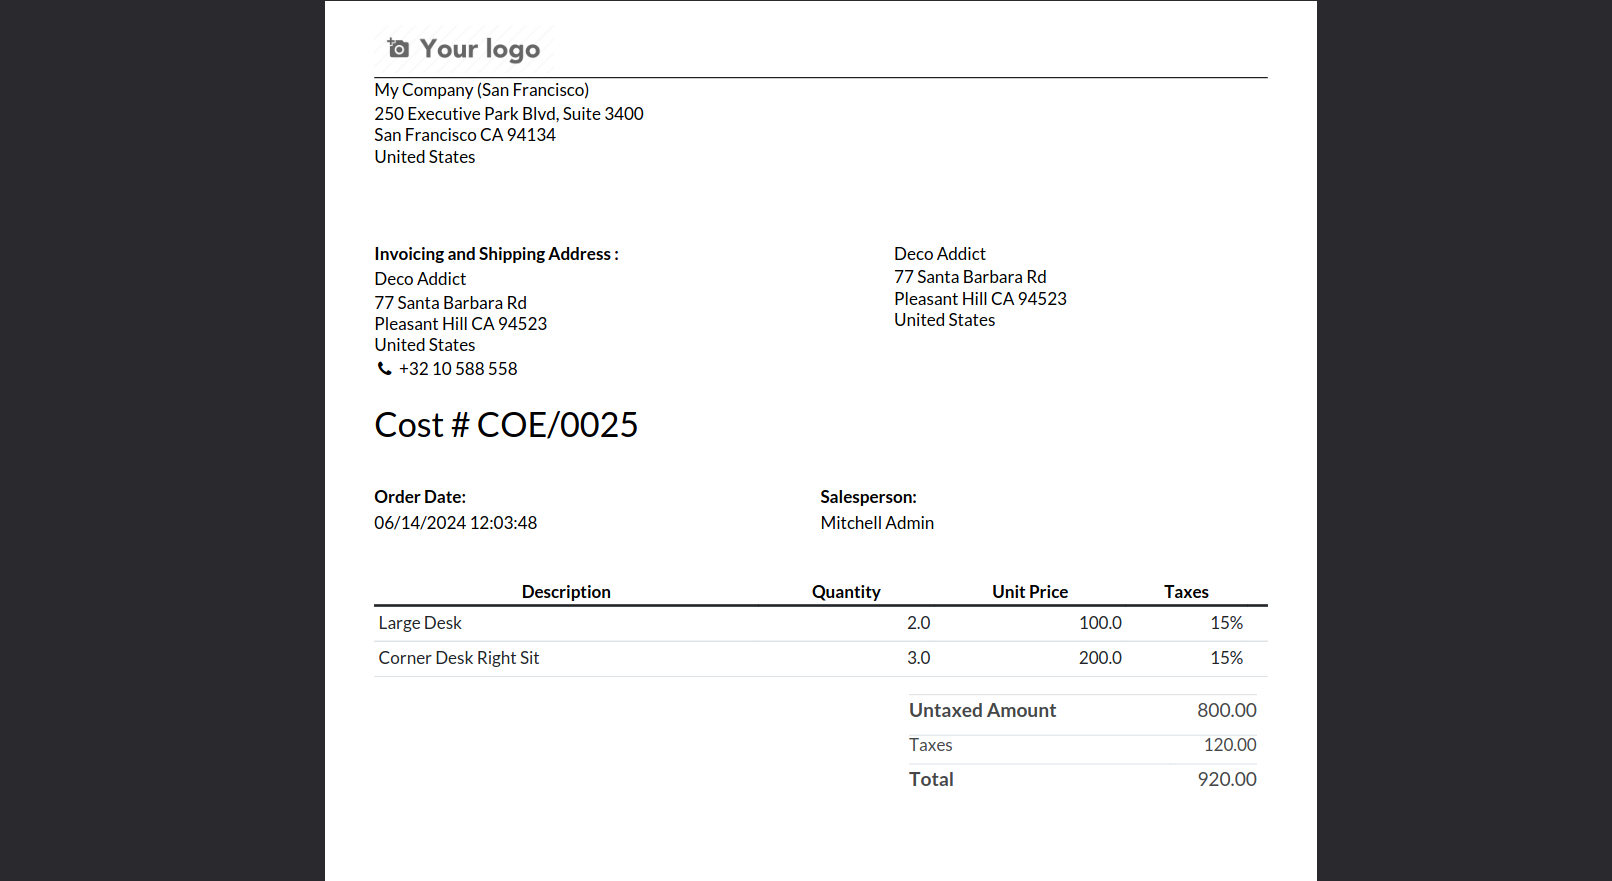Screen dimensions: 1612x881
Task: Click the 'Unit Price' column header
Action: click(x=1030, y=592)
